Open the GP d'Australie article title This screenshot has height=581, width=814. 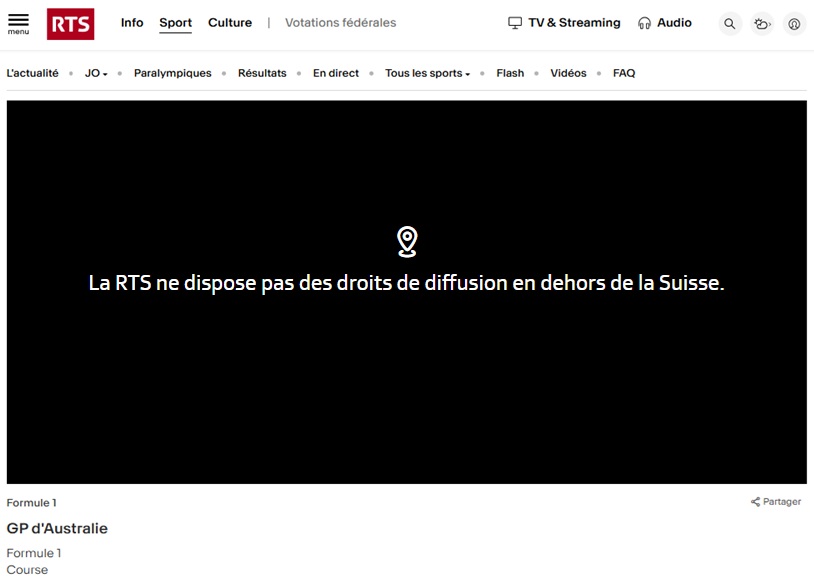point(57,528)
